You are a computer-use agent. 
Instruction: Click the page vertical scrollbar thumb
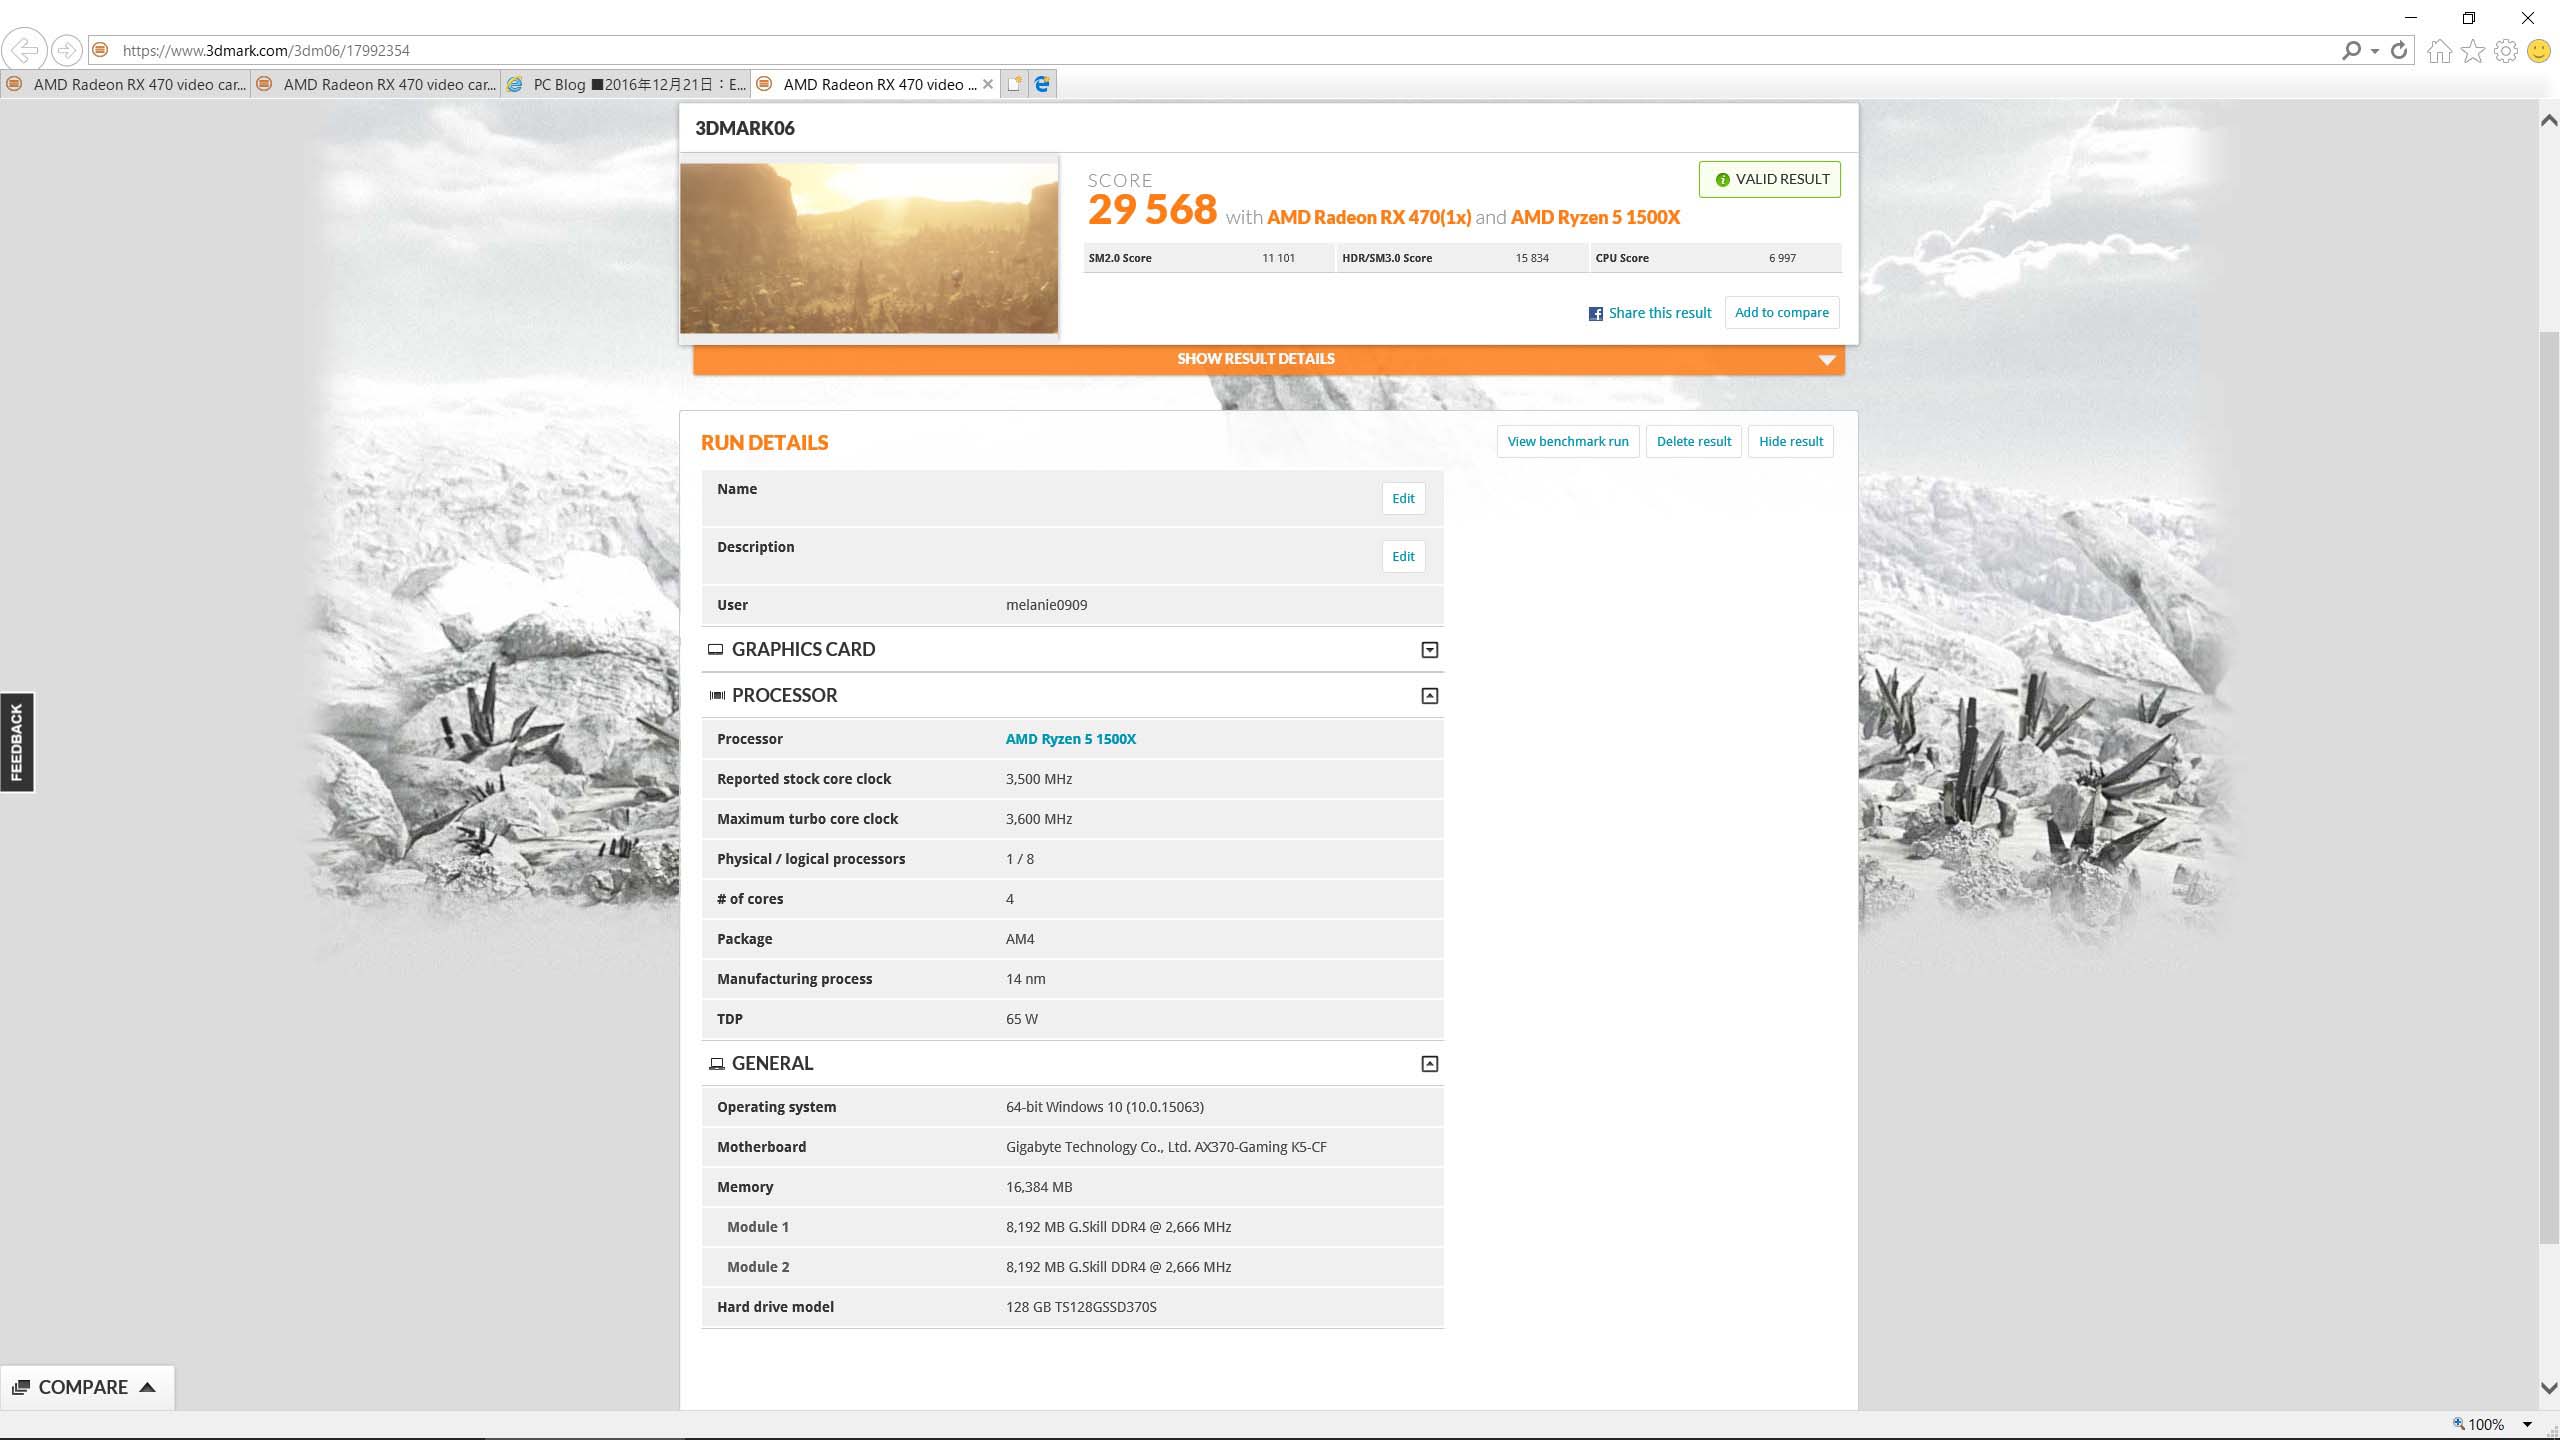2549,788
